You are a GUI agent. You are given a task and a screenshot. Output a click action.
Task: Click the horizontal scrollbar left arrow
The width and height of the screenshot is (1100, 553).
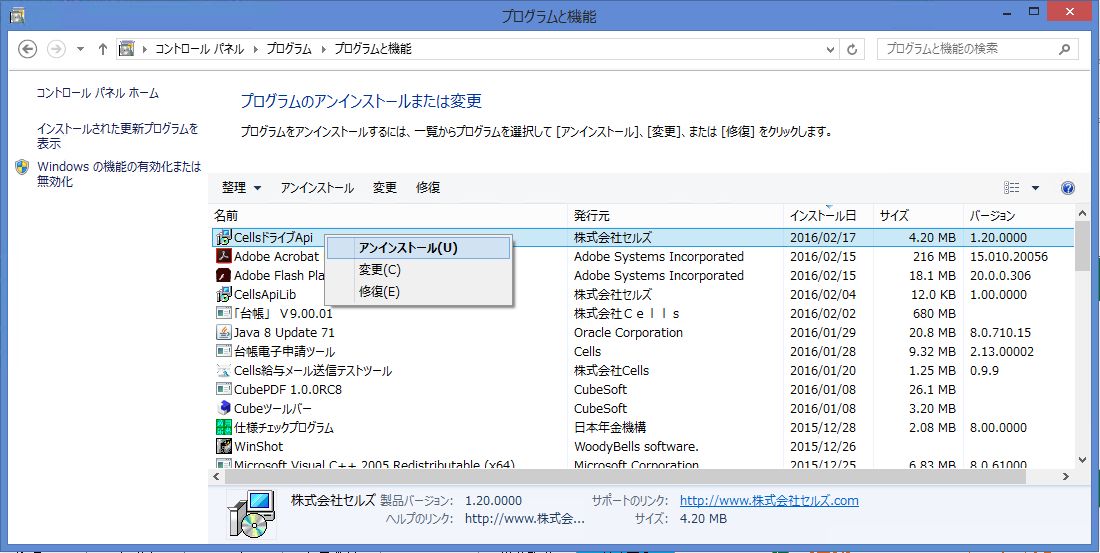pos(217,477)
